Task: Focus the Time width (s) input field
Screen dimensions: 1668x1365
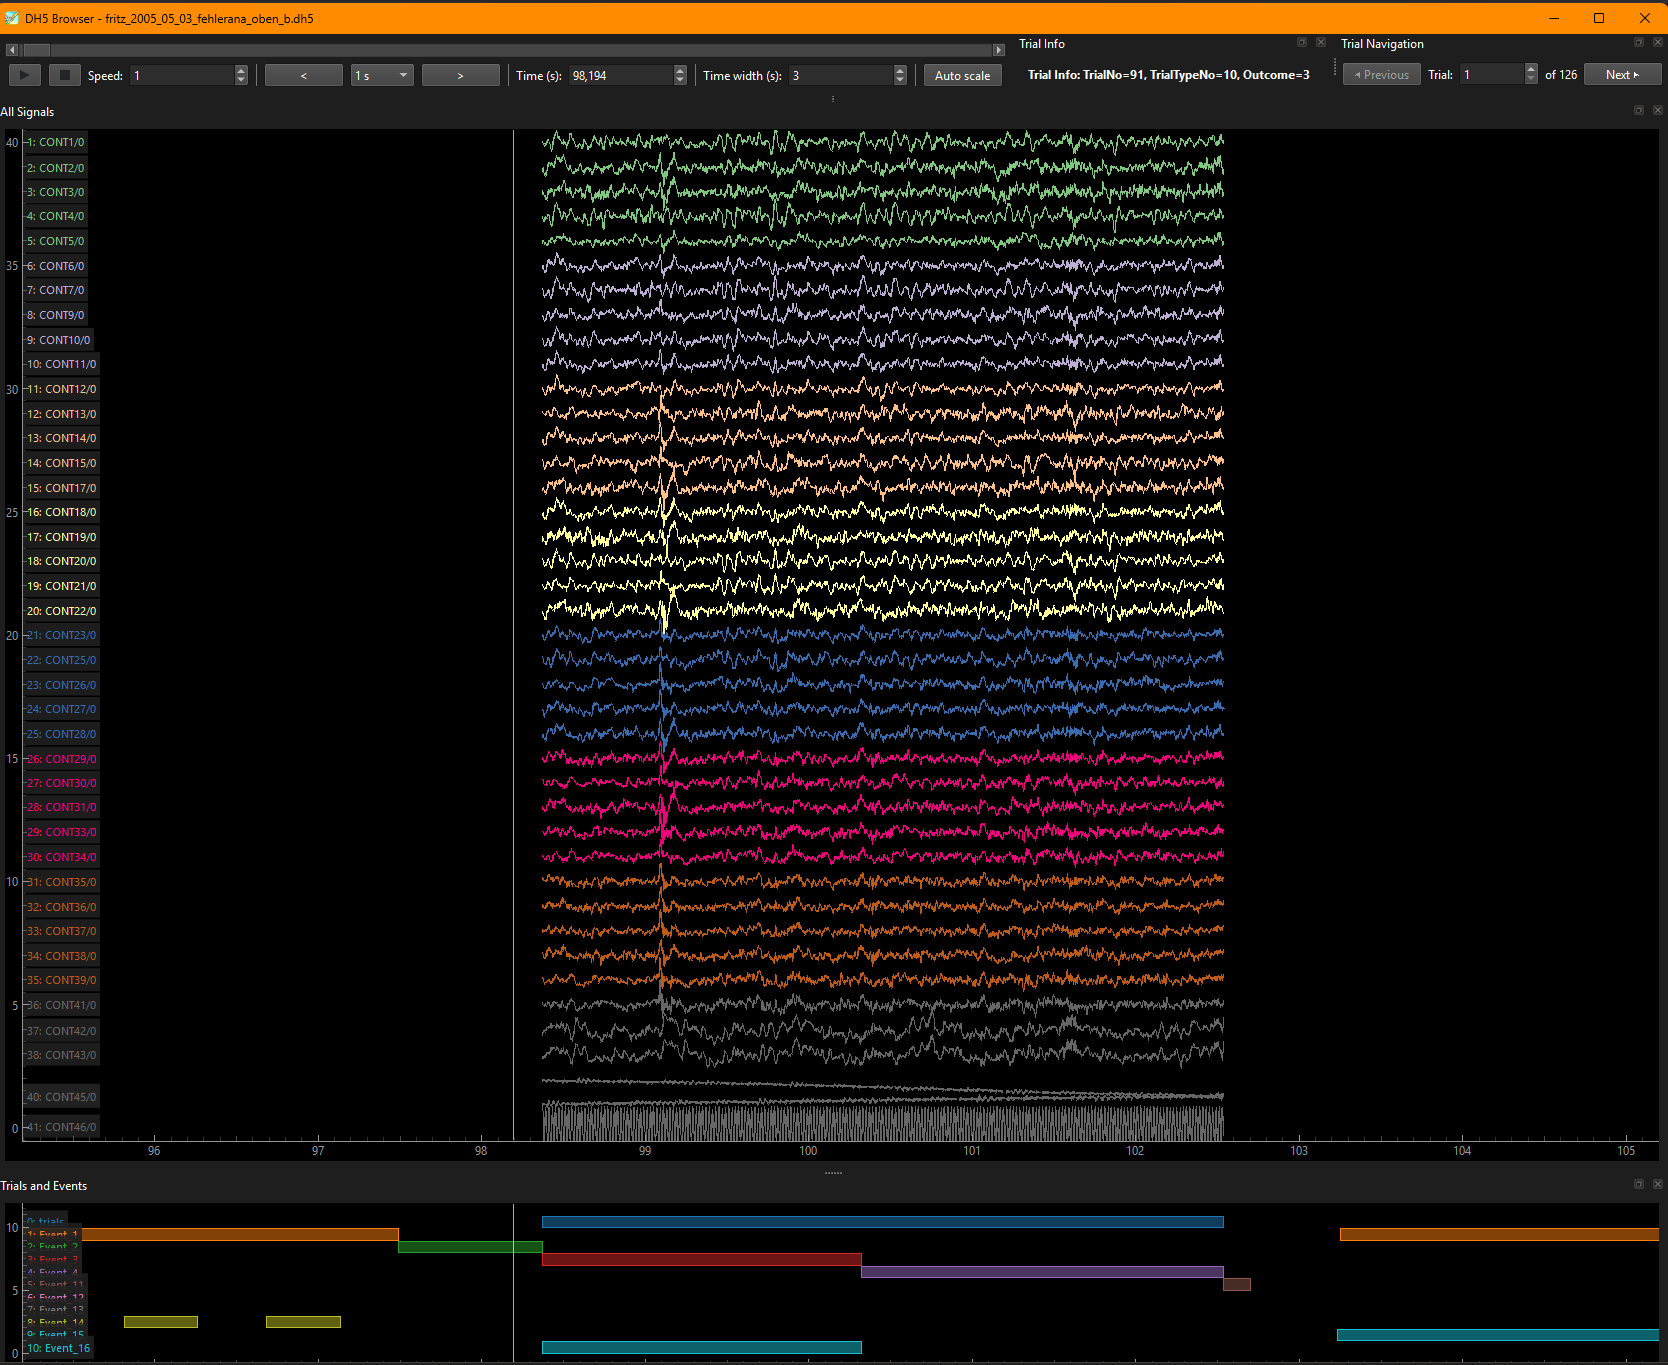Action: tap(841, 75)
